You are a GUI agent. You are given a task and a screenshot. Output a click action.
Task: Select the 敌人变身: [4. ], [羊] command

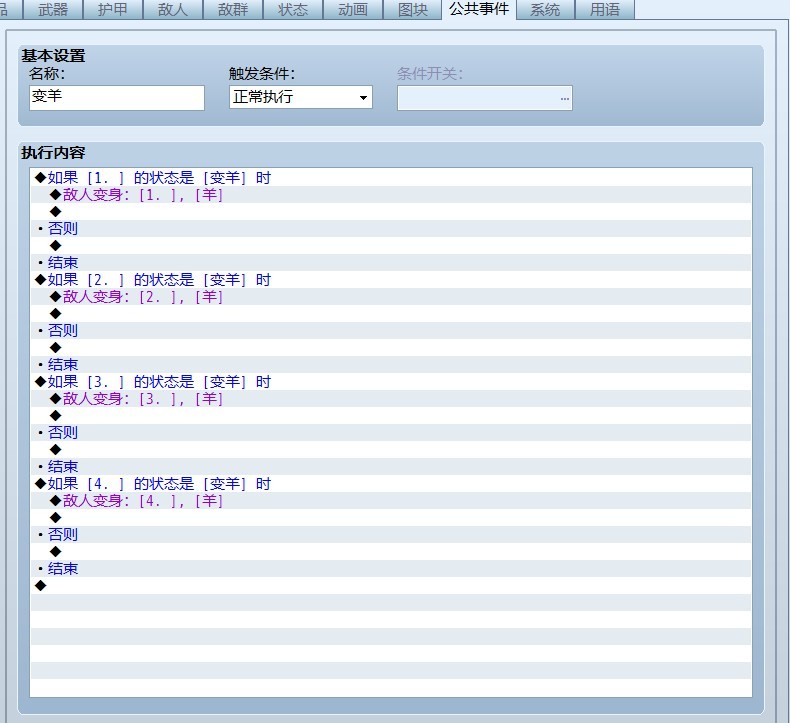tap(391, 501)
